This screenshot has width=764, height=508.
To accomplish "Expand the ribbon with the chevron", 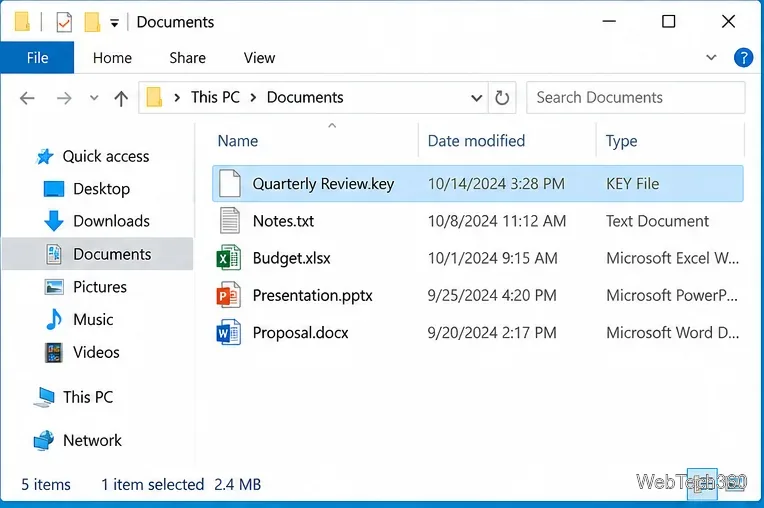I will click(x=711, y=57).
